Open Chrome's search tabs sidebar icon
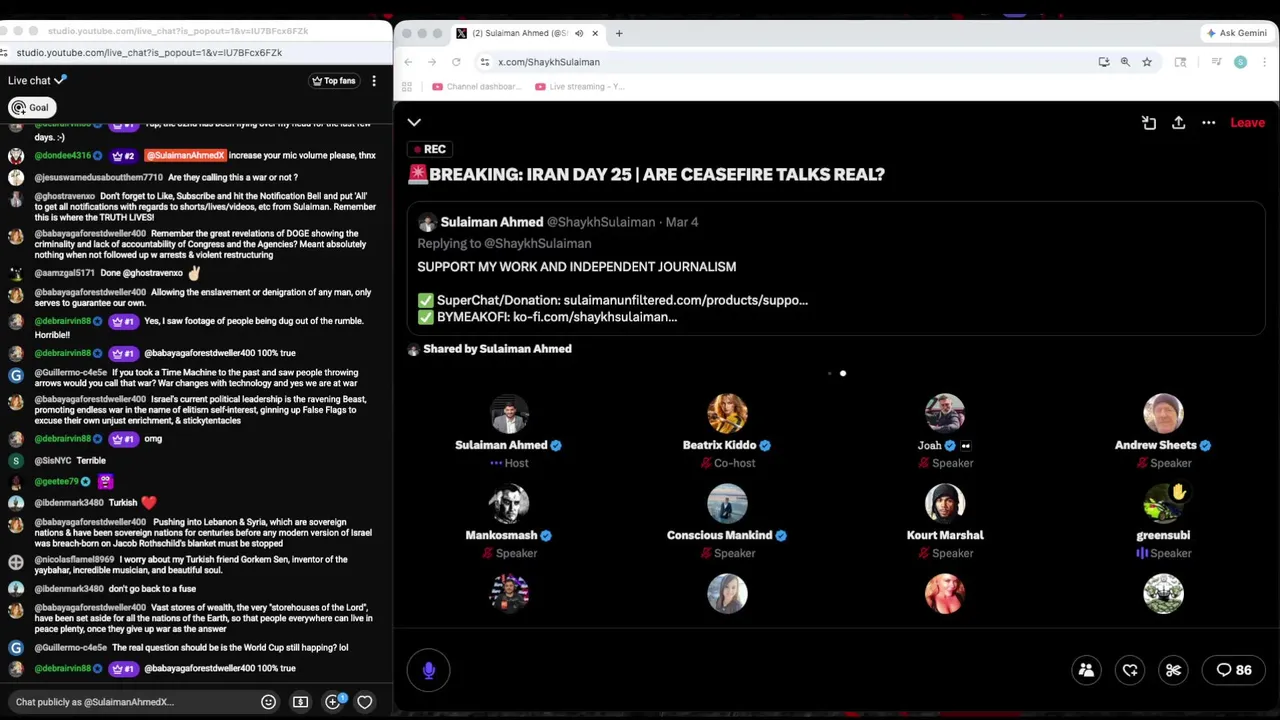This screenshot has width=1280, height=720. point(1180,62)
